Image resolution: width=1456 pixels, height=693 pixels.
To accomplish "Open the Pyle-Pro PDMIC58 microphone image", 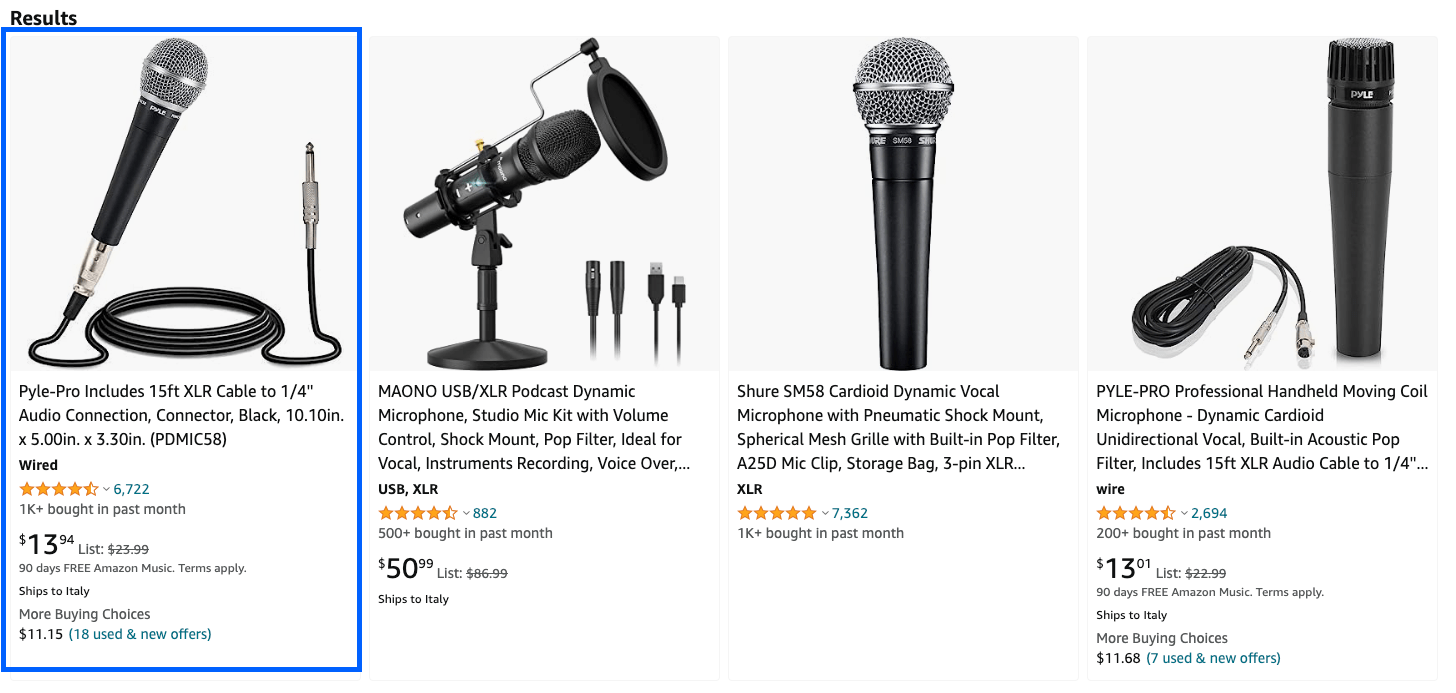I will (181, 204).
